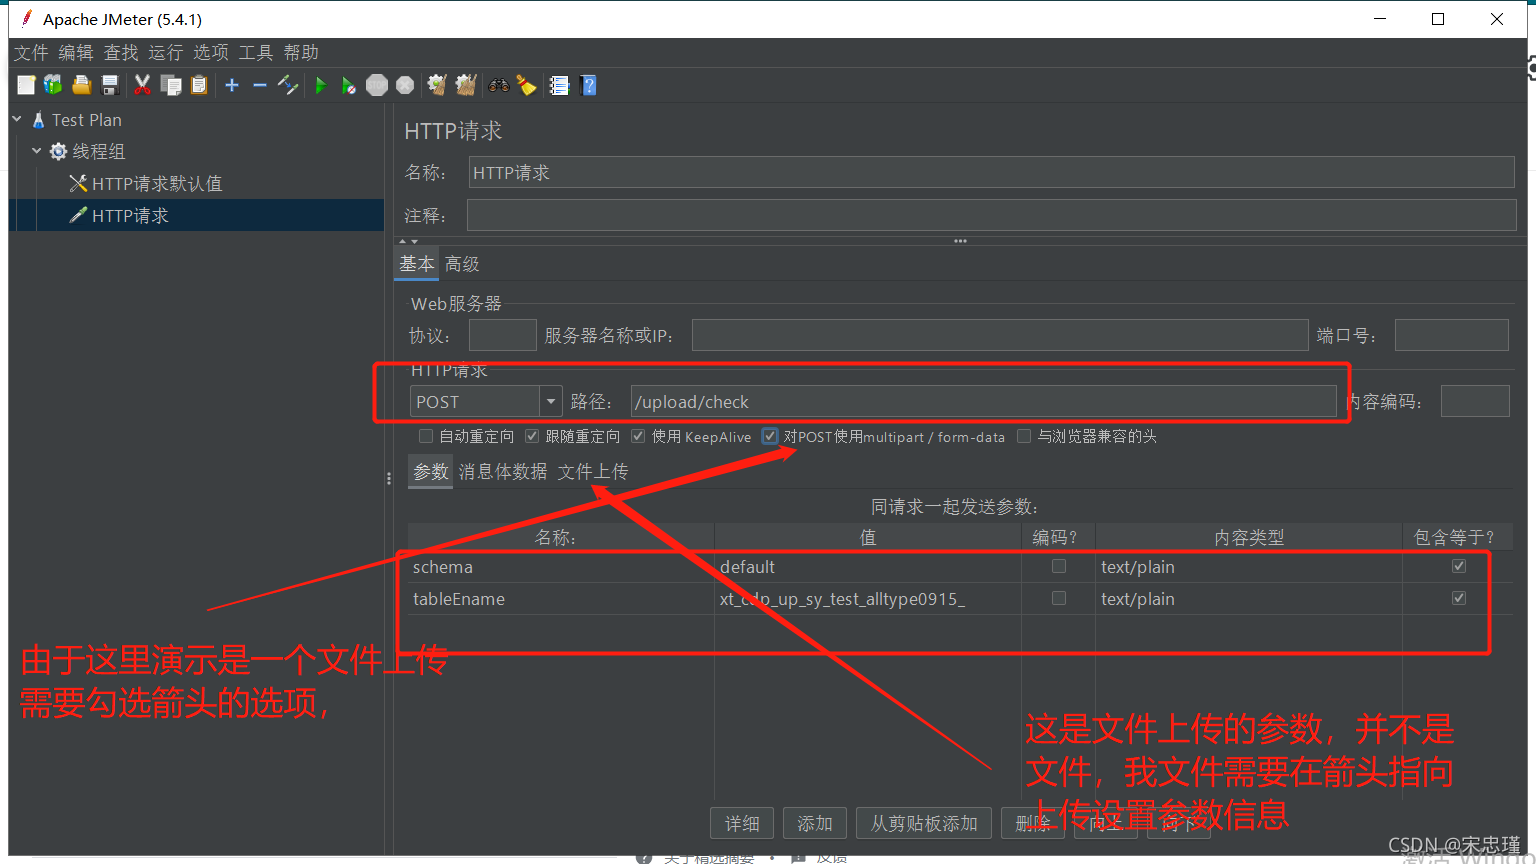Toggle multipart / form-data checkbox
The width and height of the screenshot is (1536, 864).
pos(770,436)
